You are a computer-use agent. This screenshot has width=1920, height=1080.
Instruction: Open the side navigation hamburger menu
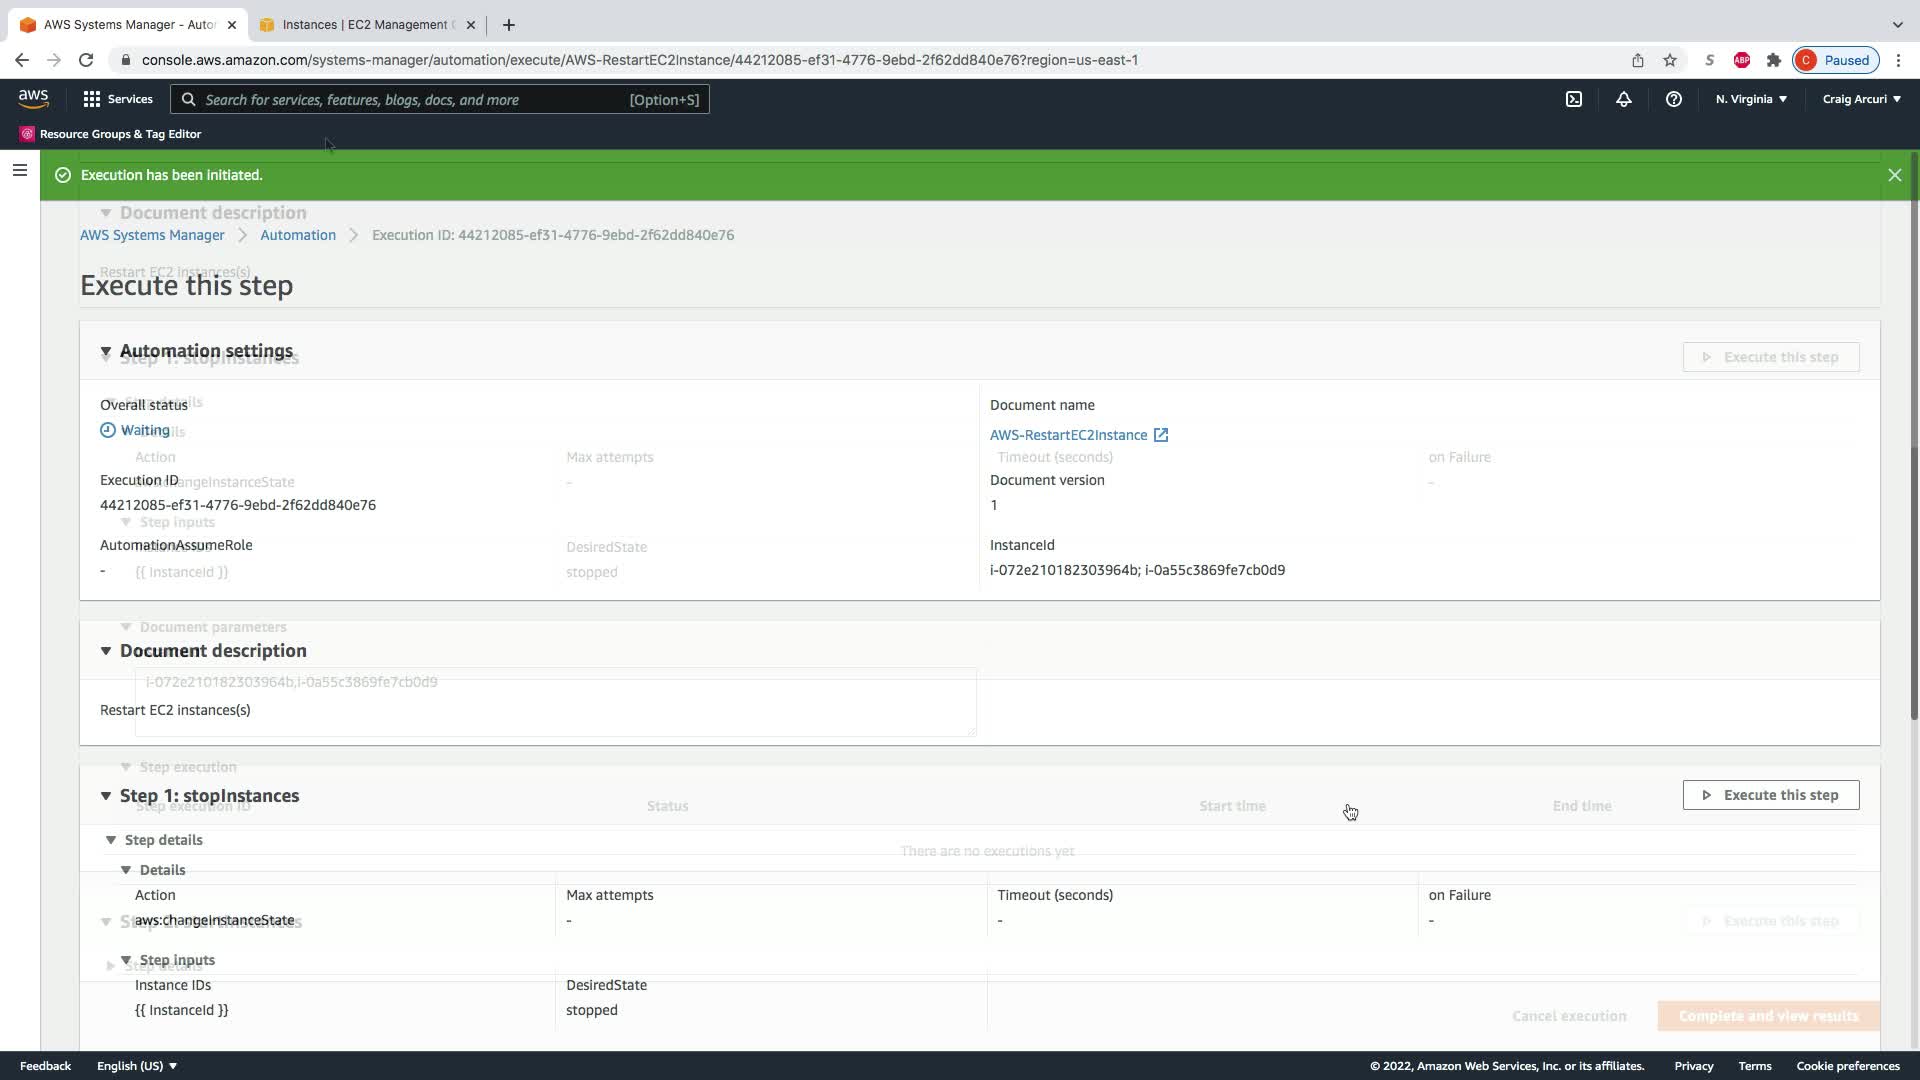(x=19, y=170)
